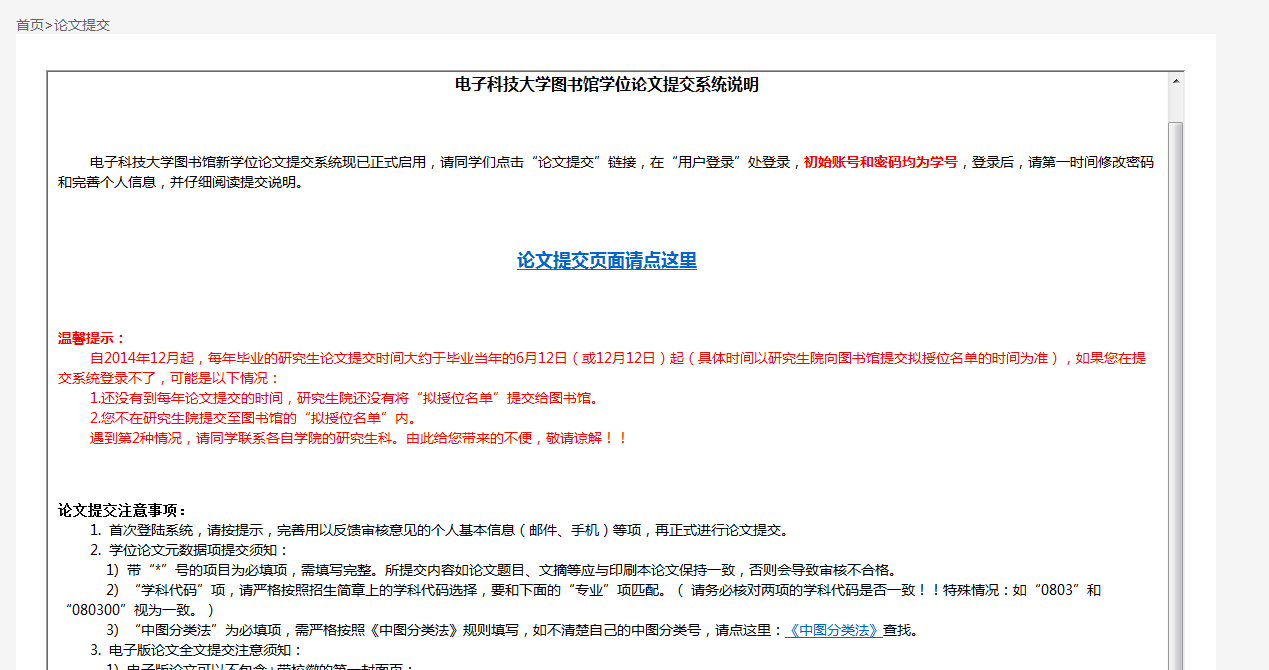Viewport: 1269px width, 670px height.
Task: Click the red 温馨提示： heading
Action: [x=92, y=338]
